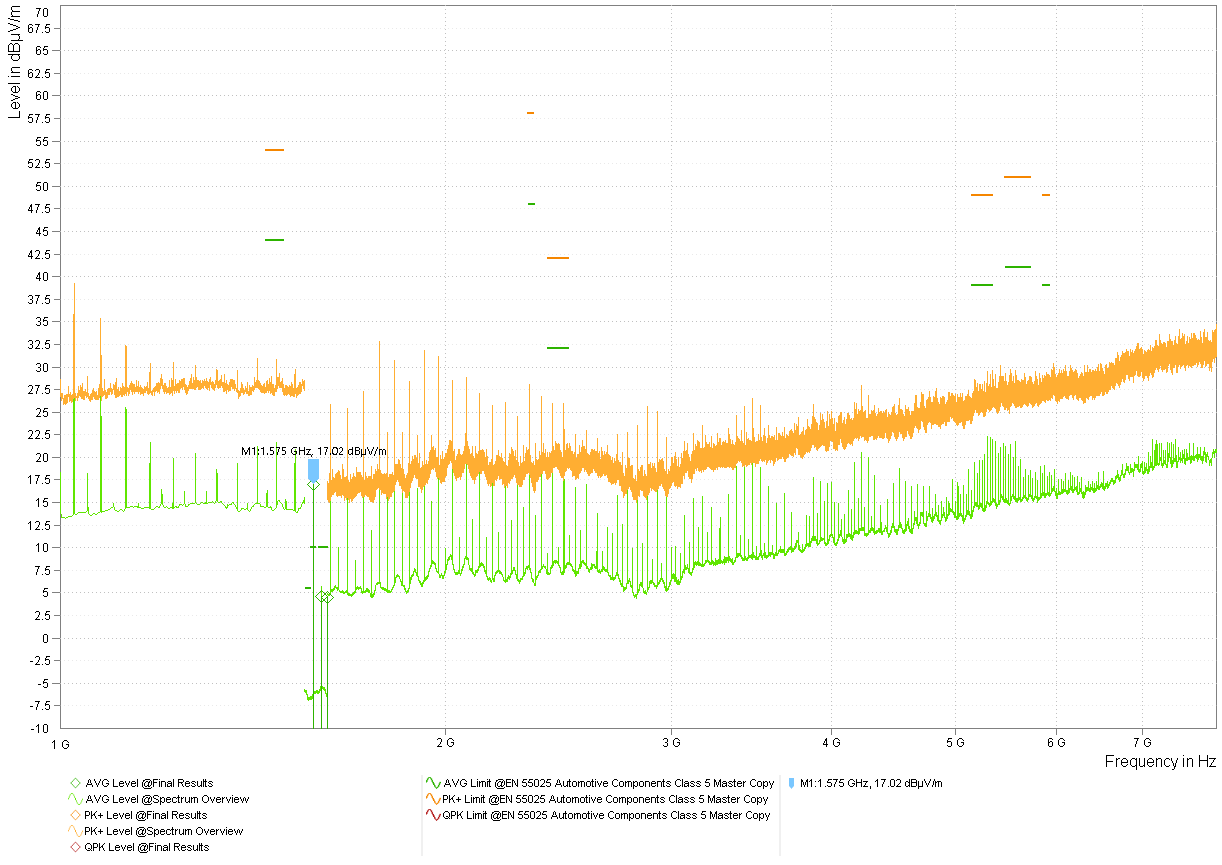The height and width of the screenshot is (865, 1222).
Task: Click the QPK Limit EN 55025 legend icon
Action: point(432,815)
